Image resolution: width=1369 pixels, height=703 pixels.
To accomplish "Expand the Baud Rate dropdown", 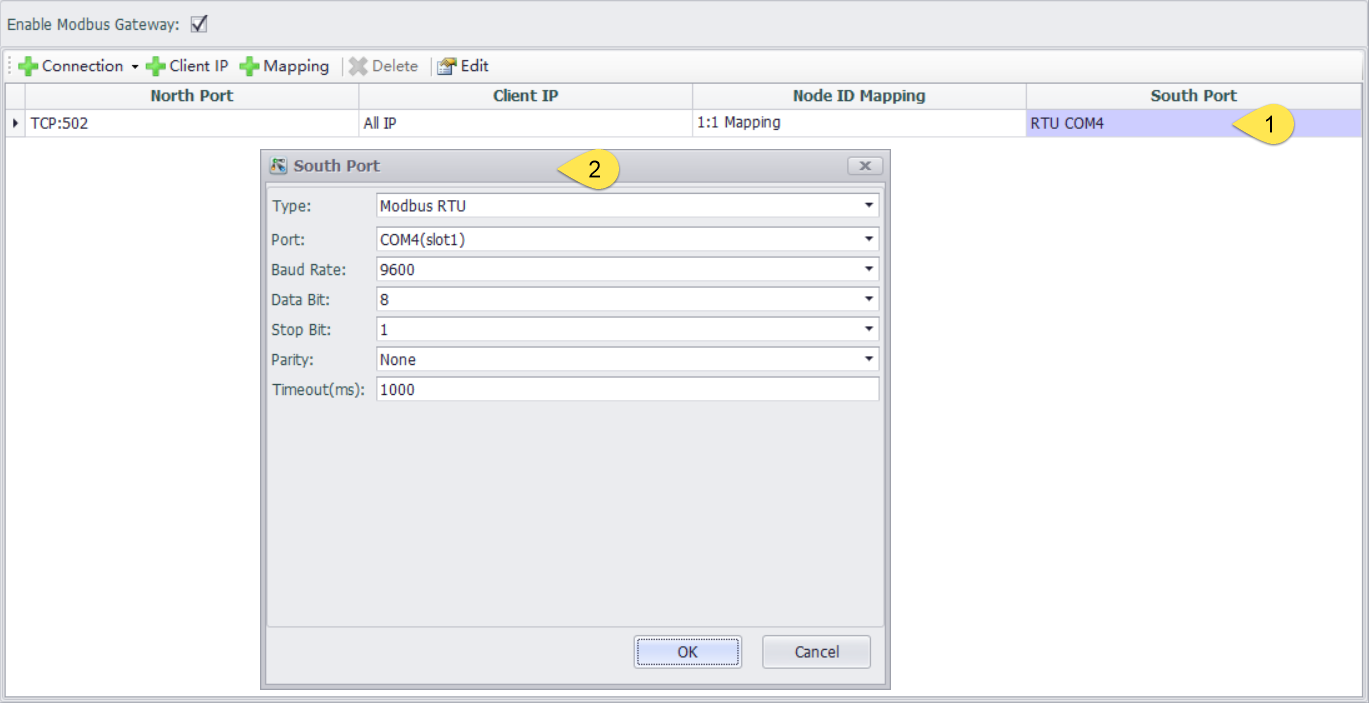I will pyautogui.click(x=868, y=269).
